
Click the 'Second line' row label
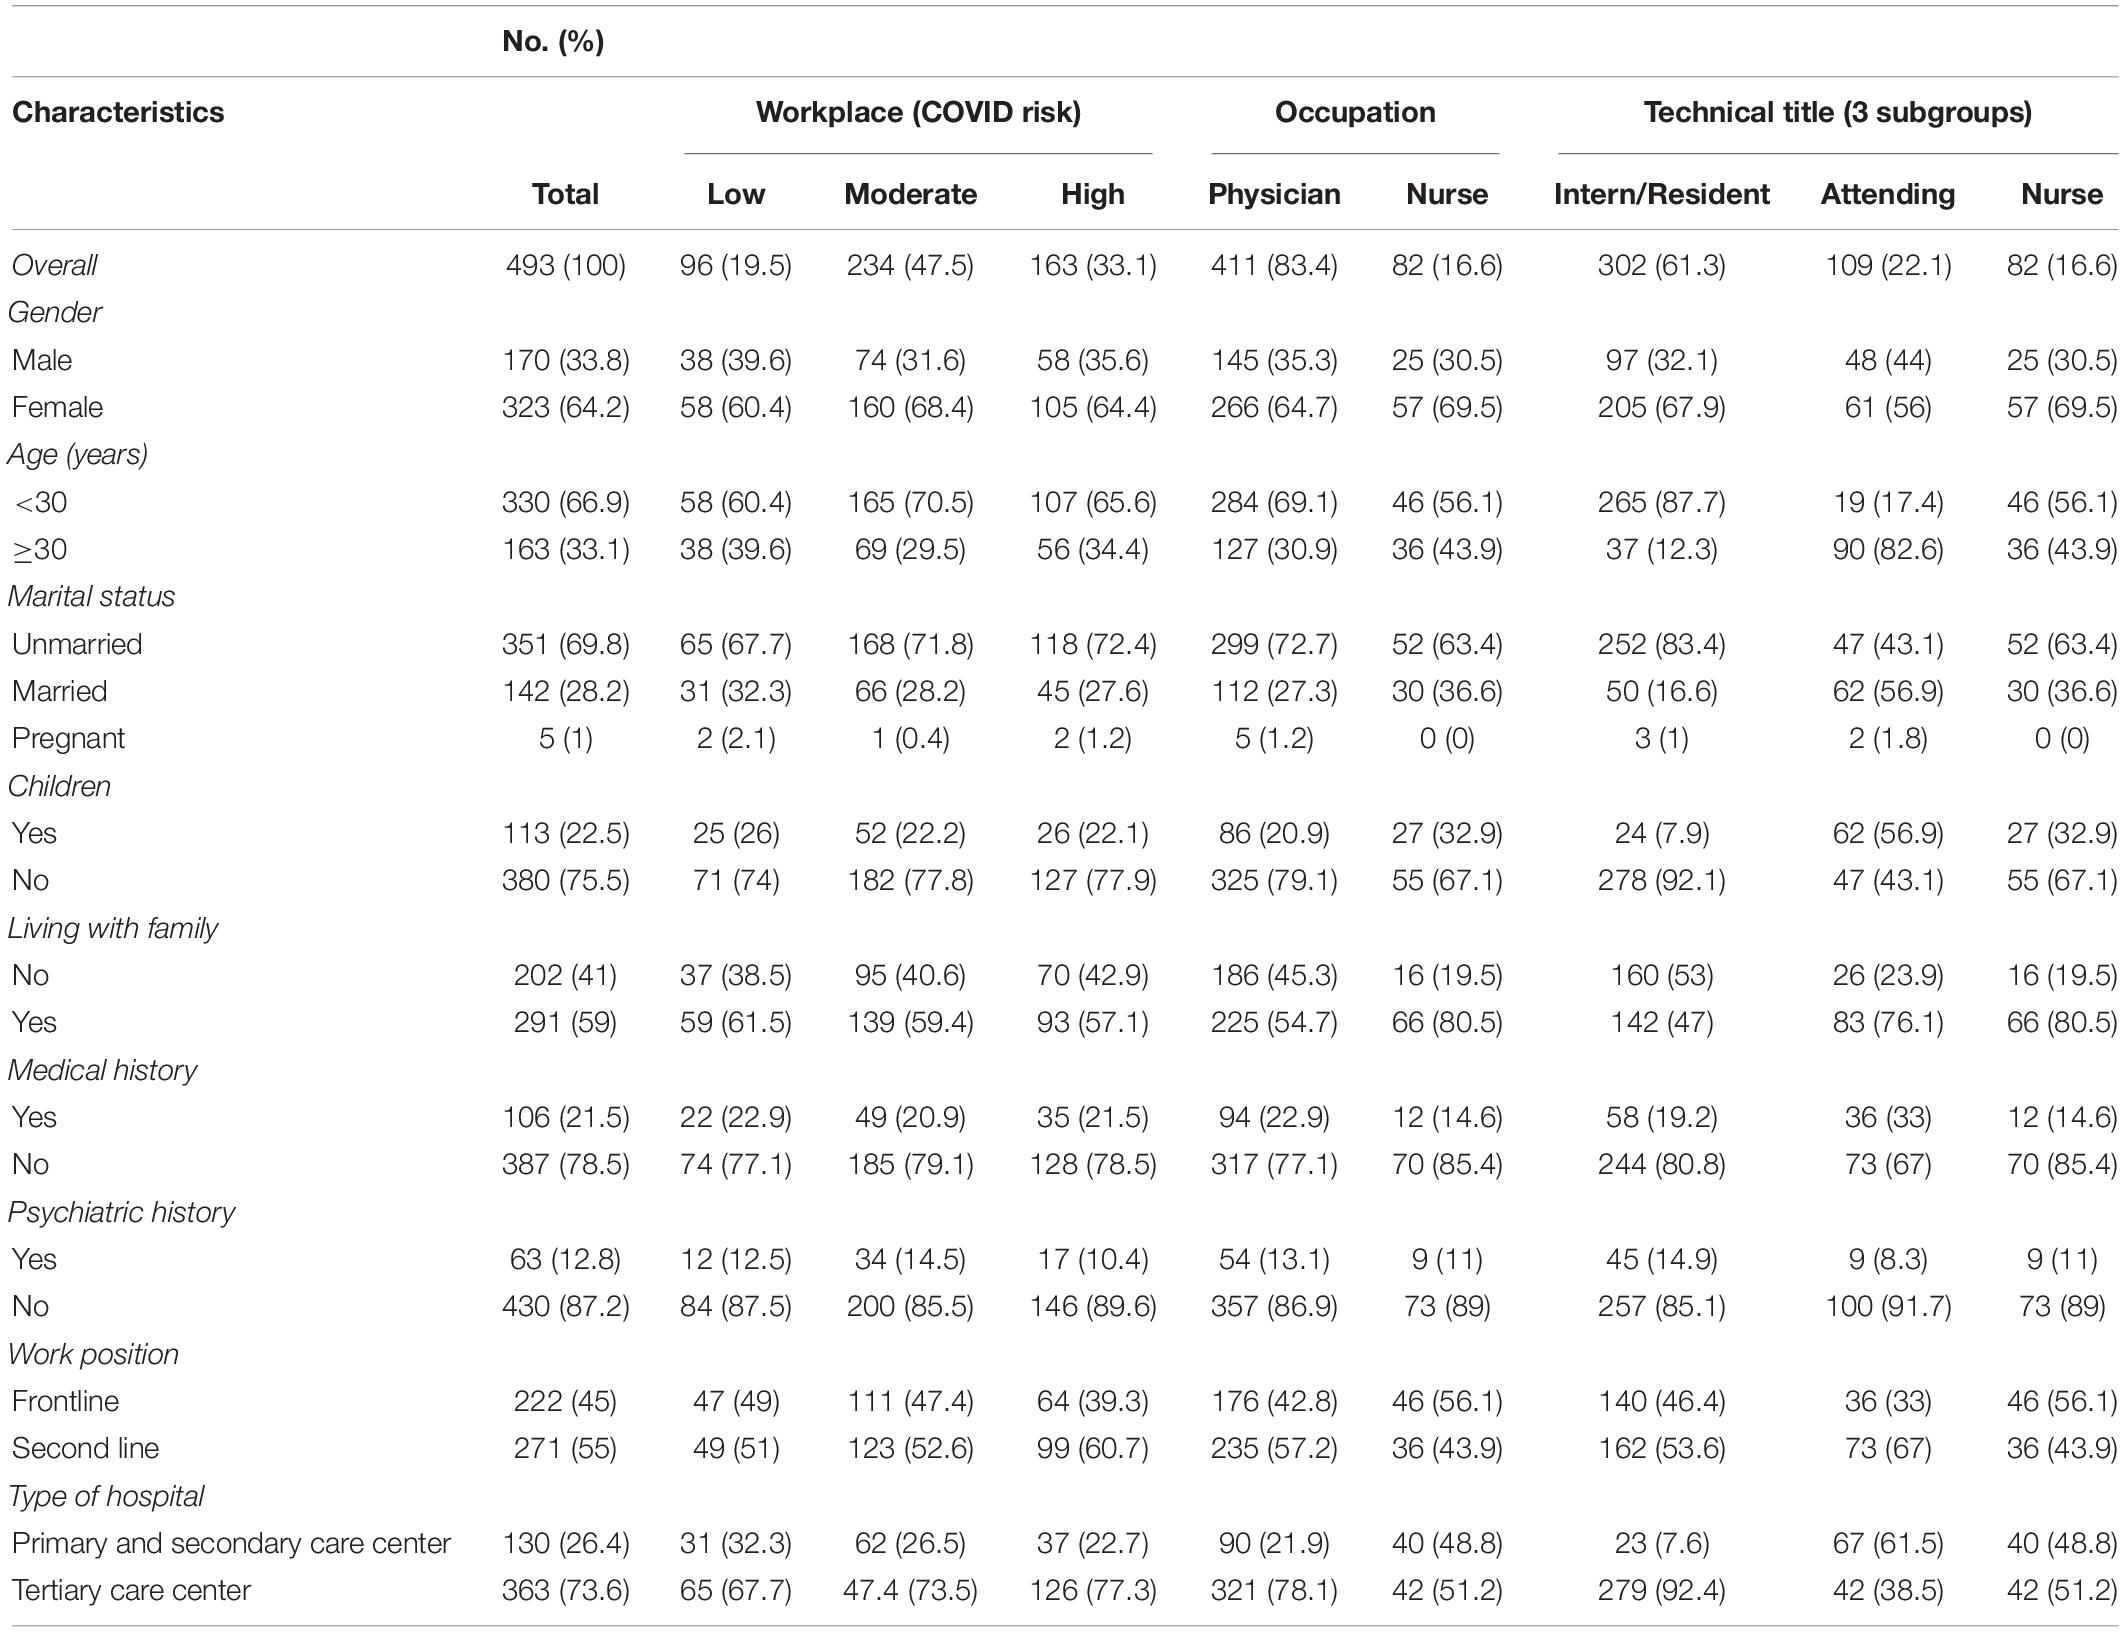pos(85,1448)
